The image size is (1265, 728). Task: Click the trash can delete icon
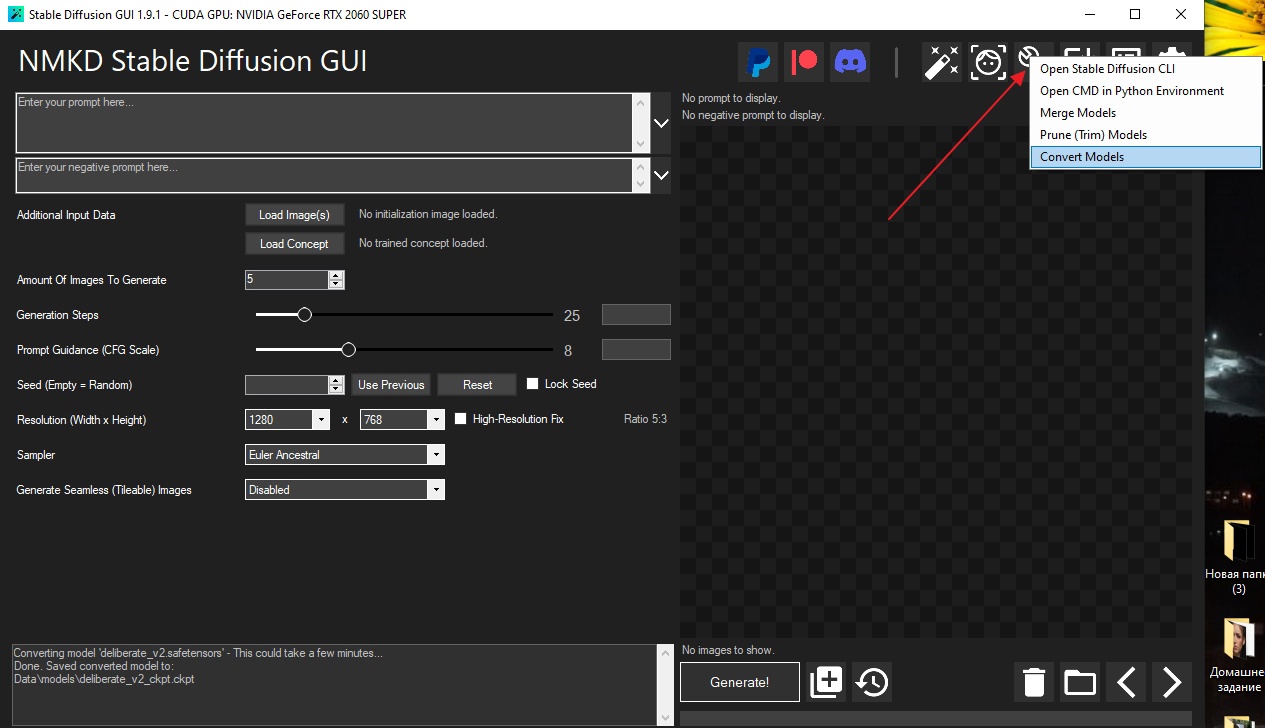coord(1034,683)
